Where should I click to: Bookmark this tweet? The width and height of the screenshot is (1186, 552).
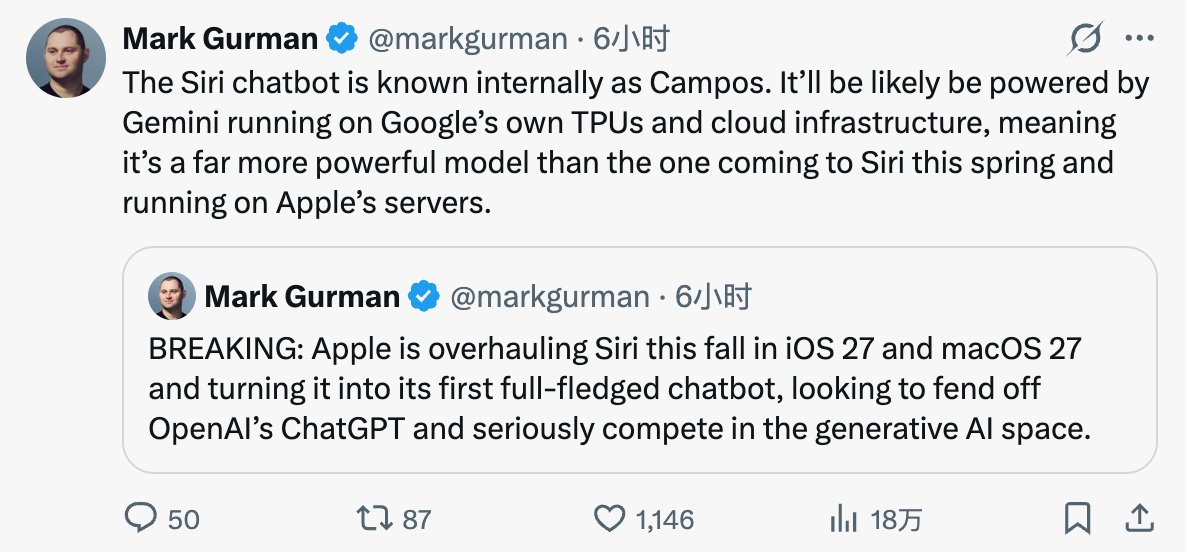pyautogui.click(x=1077, y=518)
